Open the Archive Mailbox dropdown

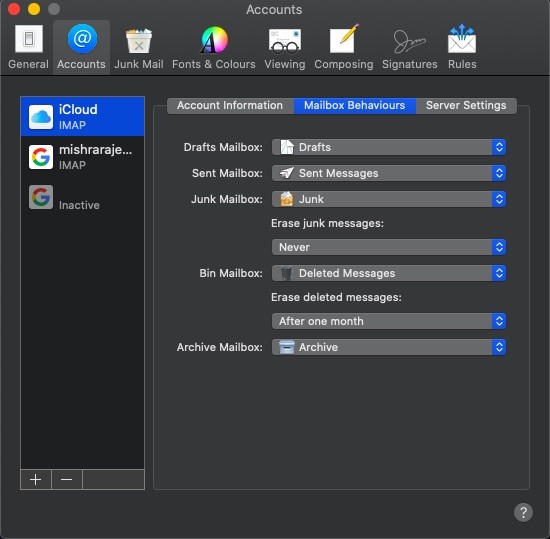tap(389, 347)
